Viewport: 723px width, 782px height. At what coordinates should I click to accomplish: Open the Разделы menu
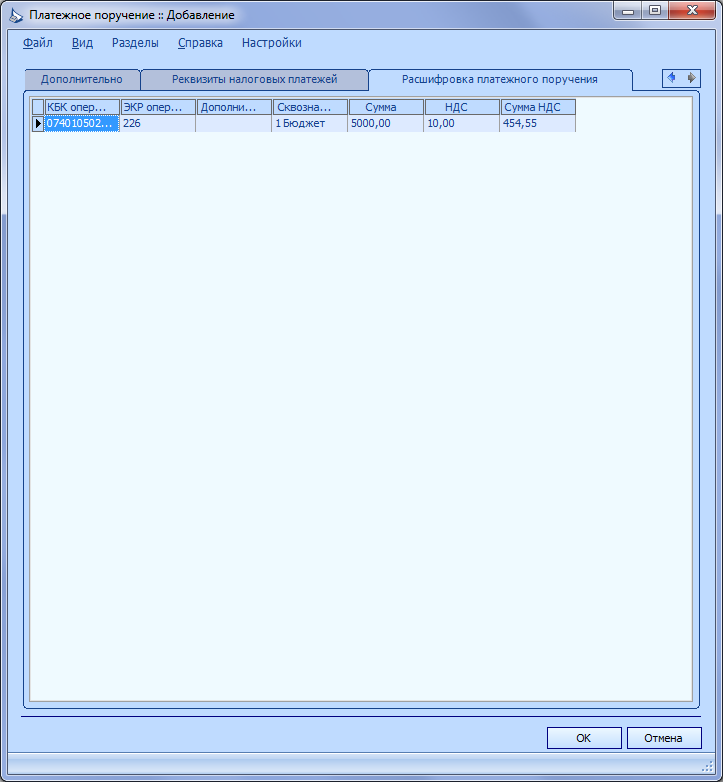coord(135,43)
